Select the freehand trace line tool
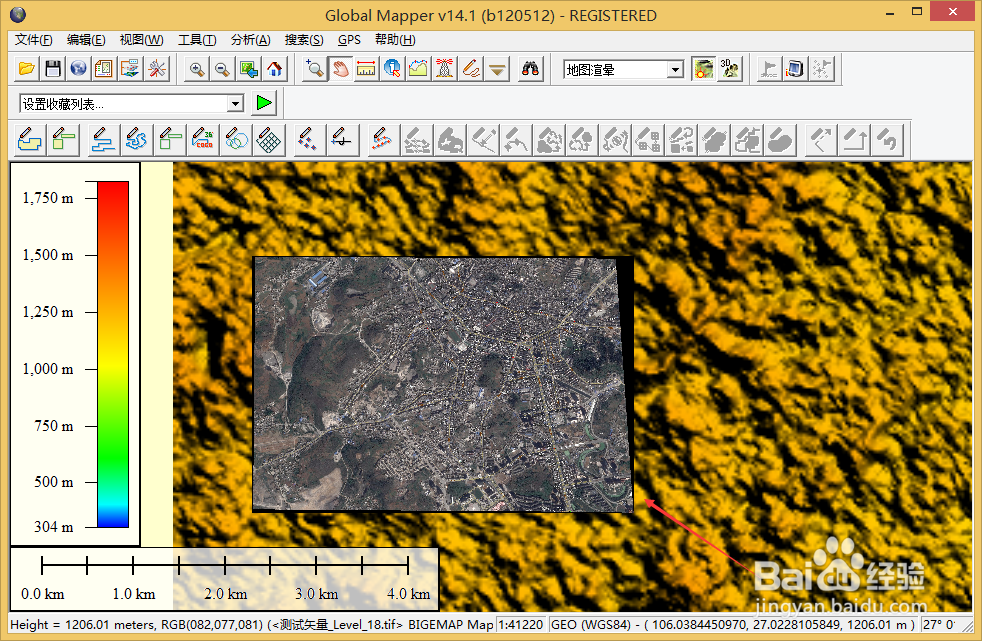Screen dimensions: 982x641 137,140
